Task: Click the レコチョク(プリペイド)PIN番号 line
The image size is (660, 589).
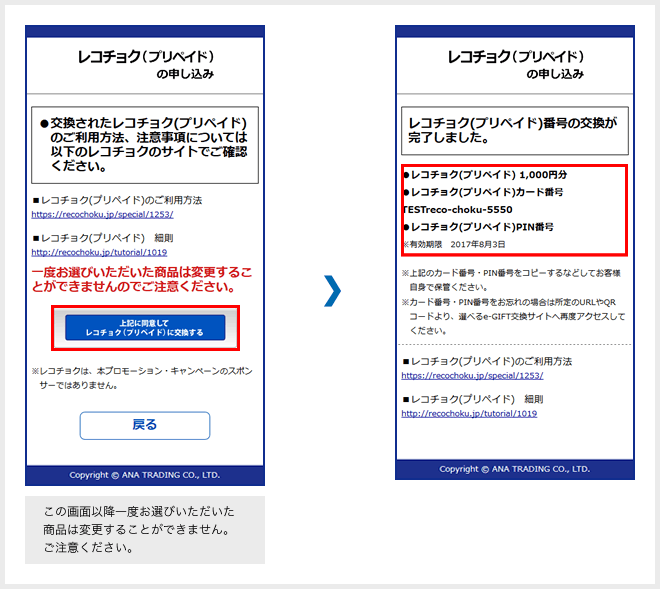Action: pos(478,227)
